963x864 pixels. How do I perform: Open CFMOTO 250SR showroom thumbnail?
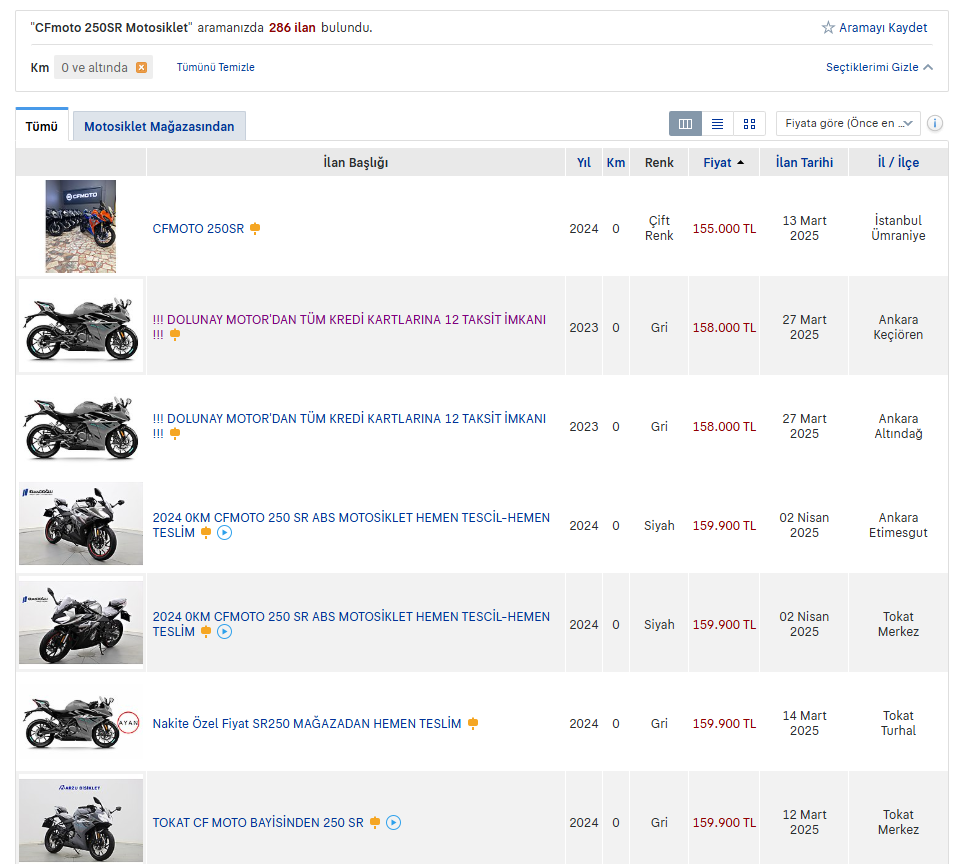pos(80,226)
